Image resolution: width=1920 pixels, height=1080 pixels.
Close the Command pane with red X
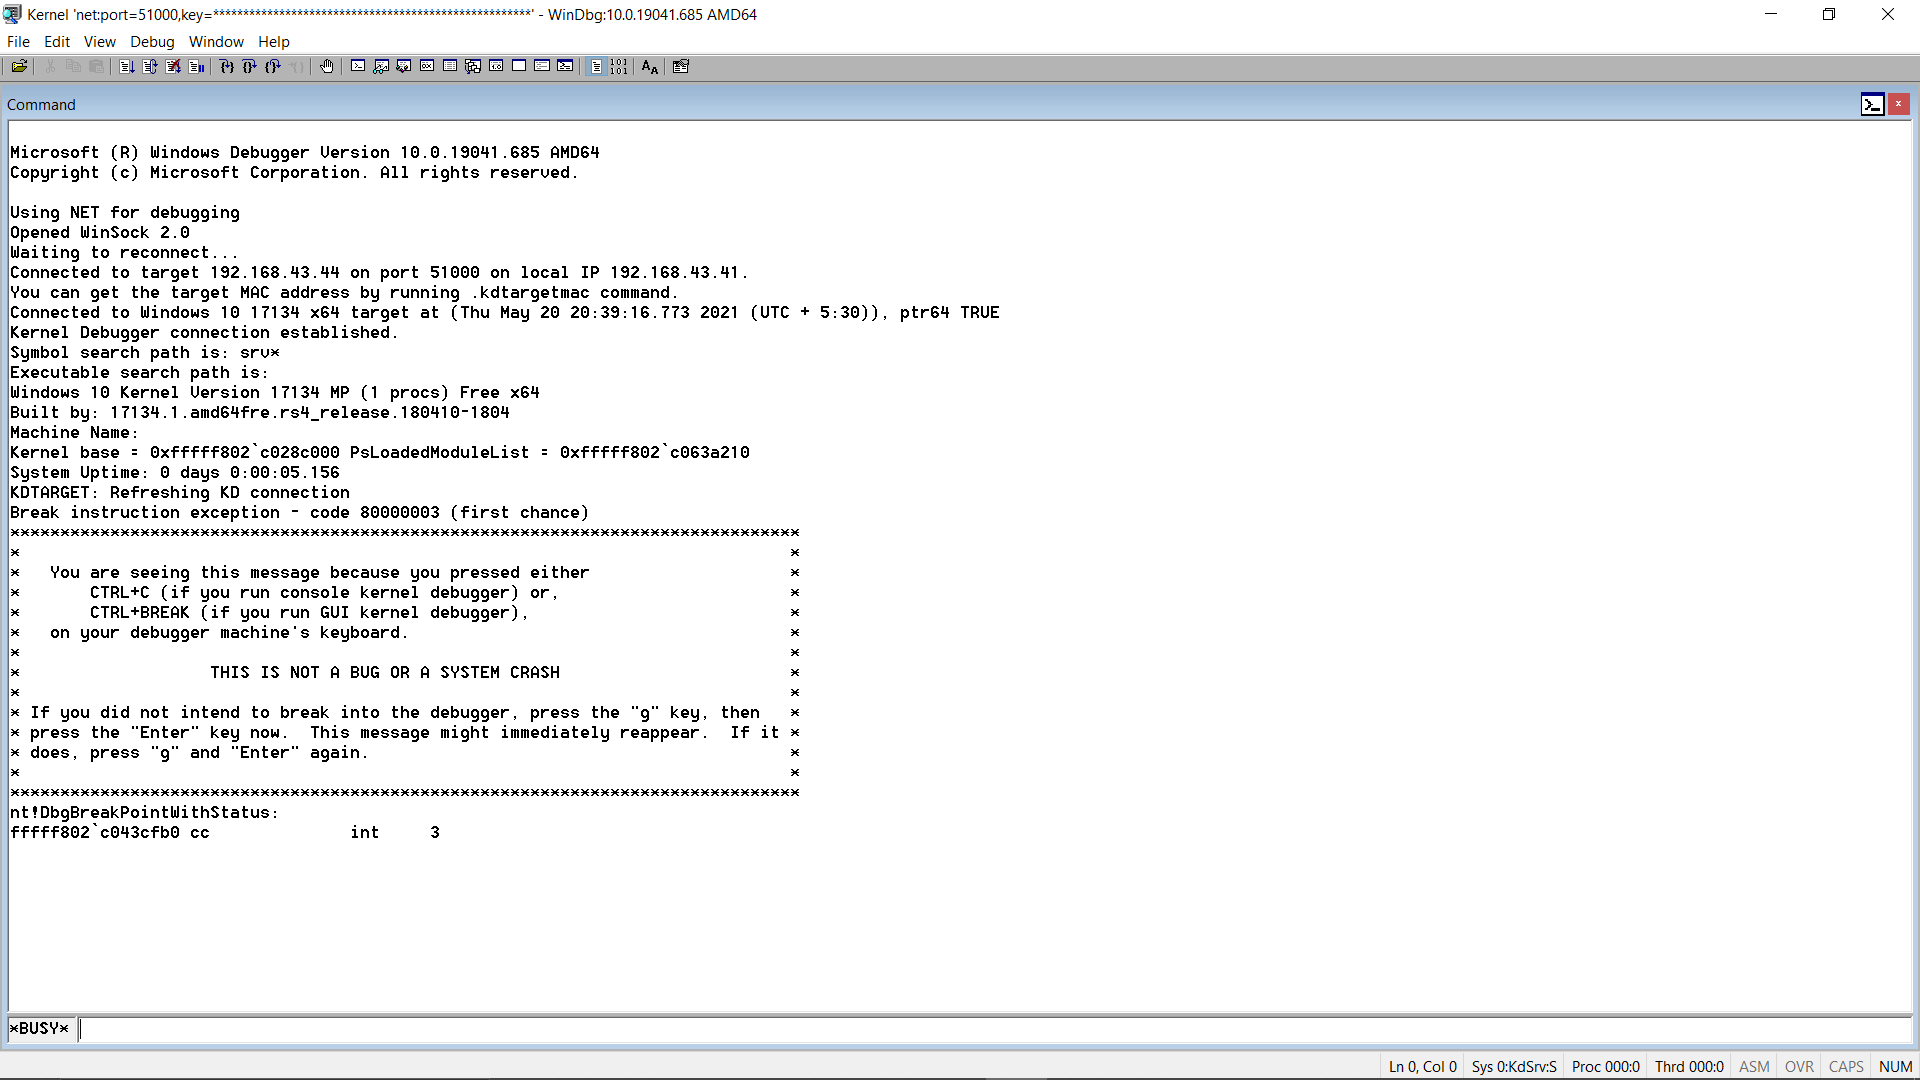1898,104
